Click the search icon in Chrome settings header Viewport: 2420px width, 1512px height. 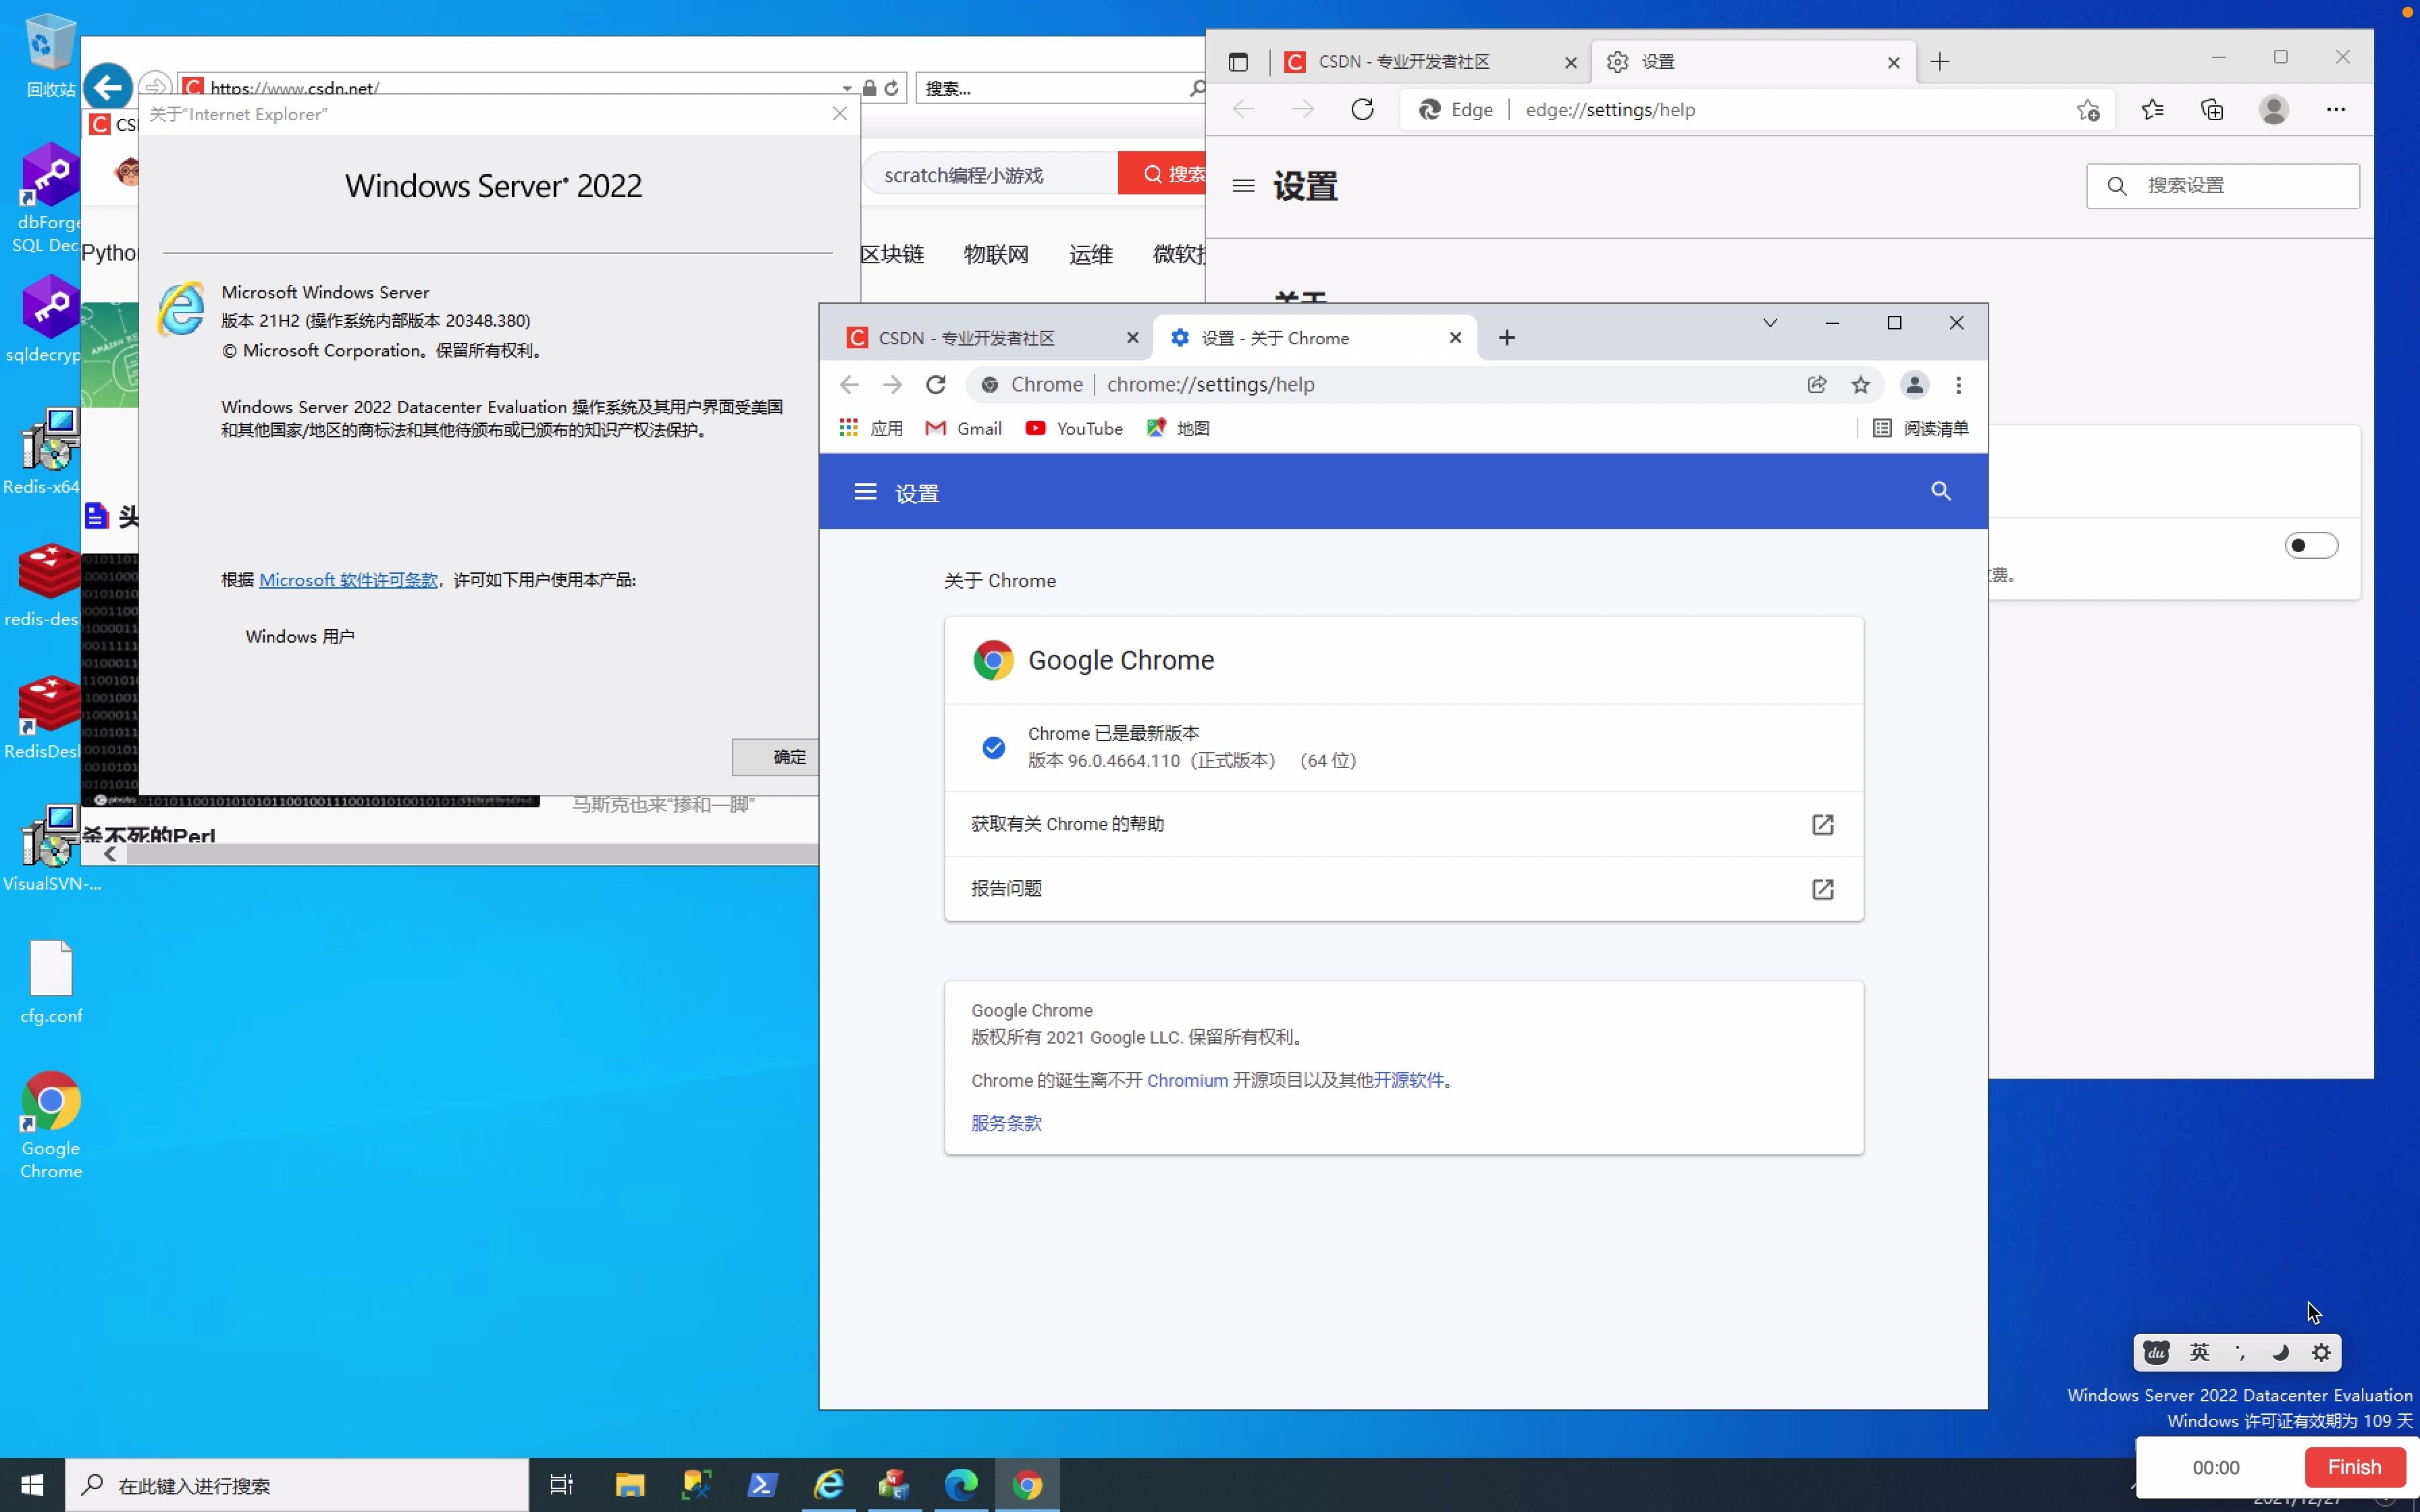pyautogui.click(x=1940, y=491)
